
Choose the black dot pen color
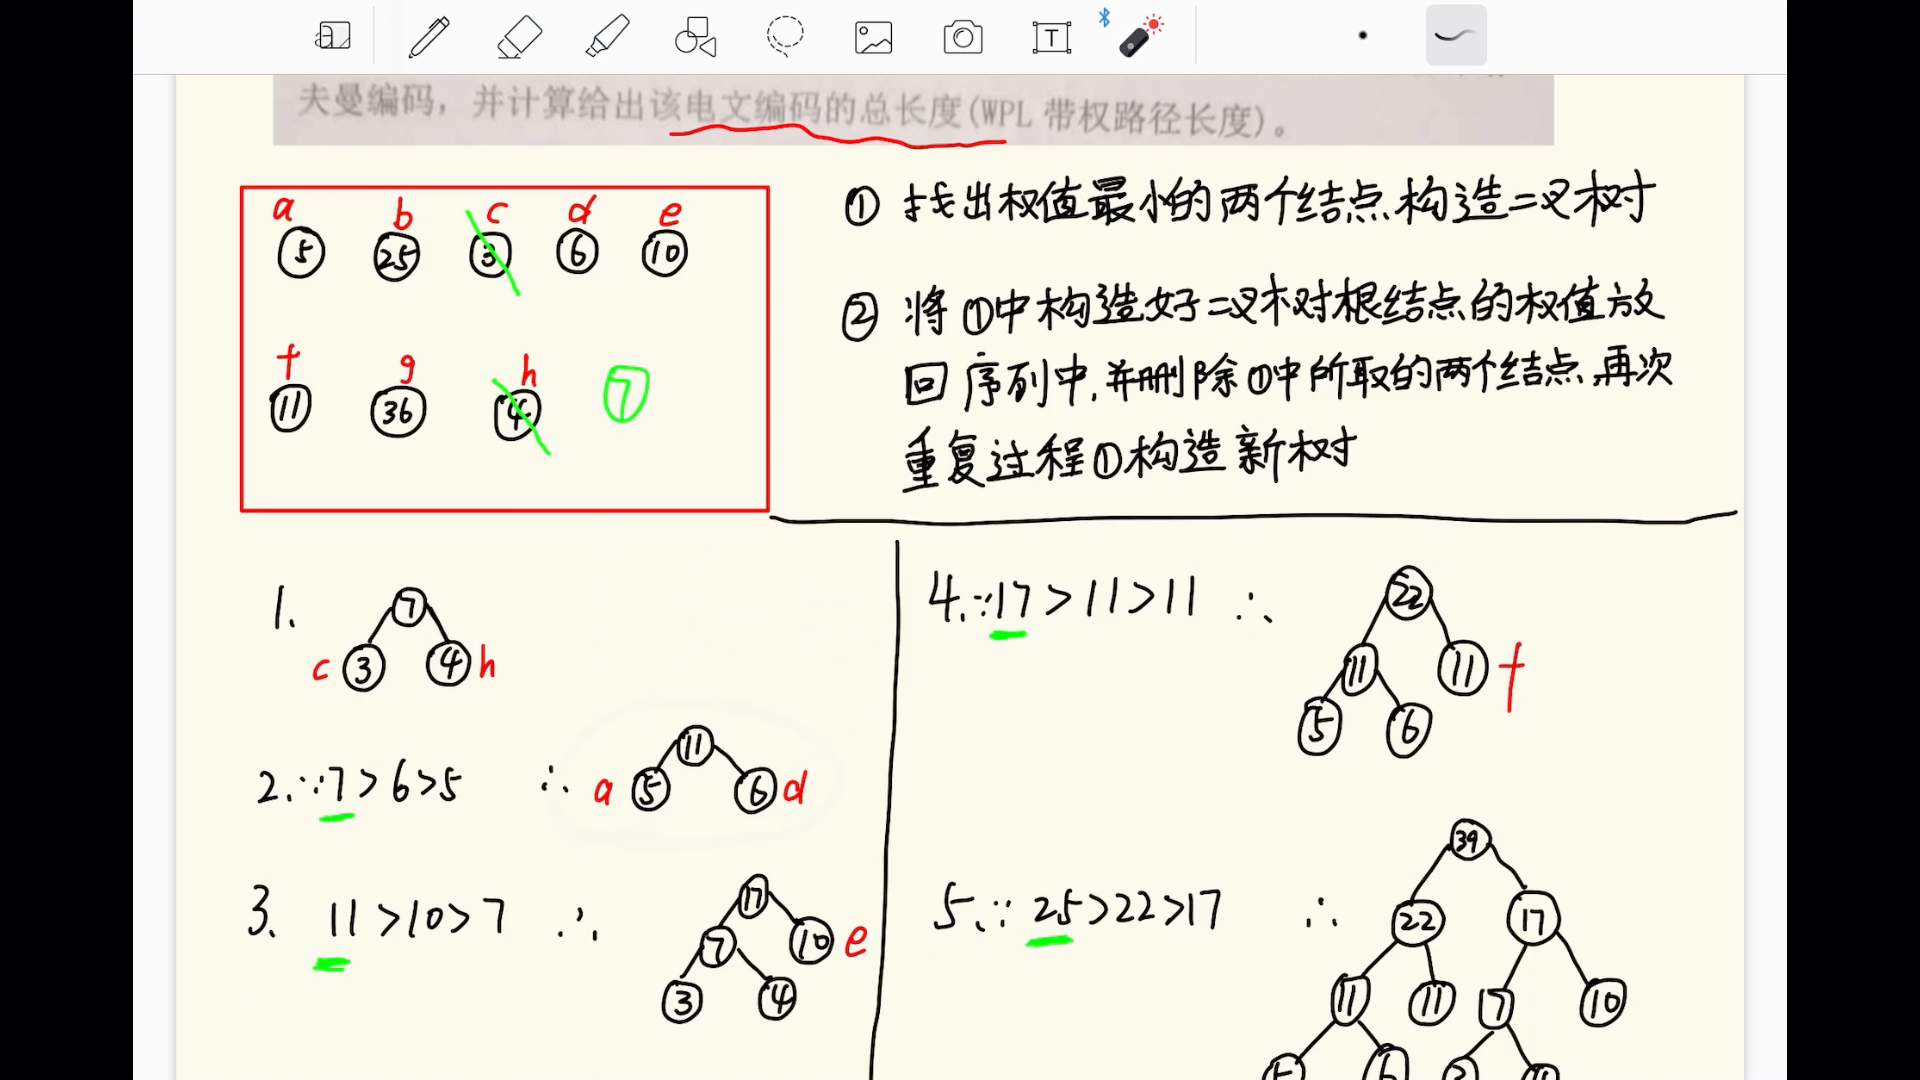(x=1362, y=36)
